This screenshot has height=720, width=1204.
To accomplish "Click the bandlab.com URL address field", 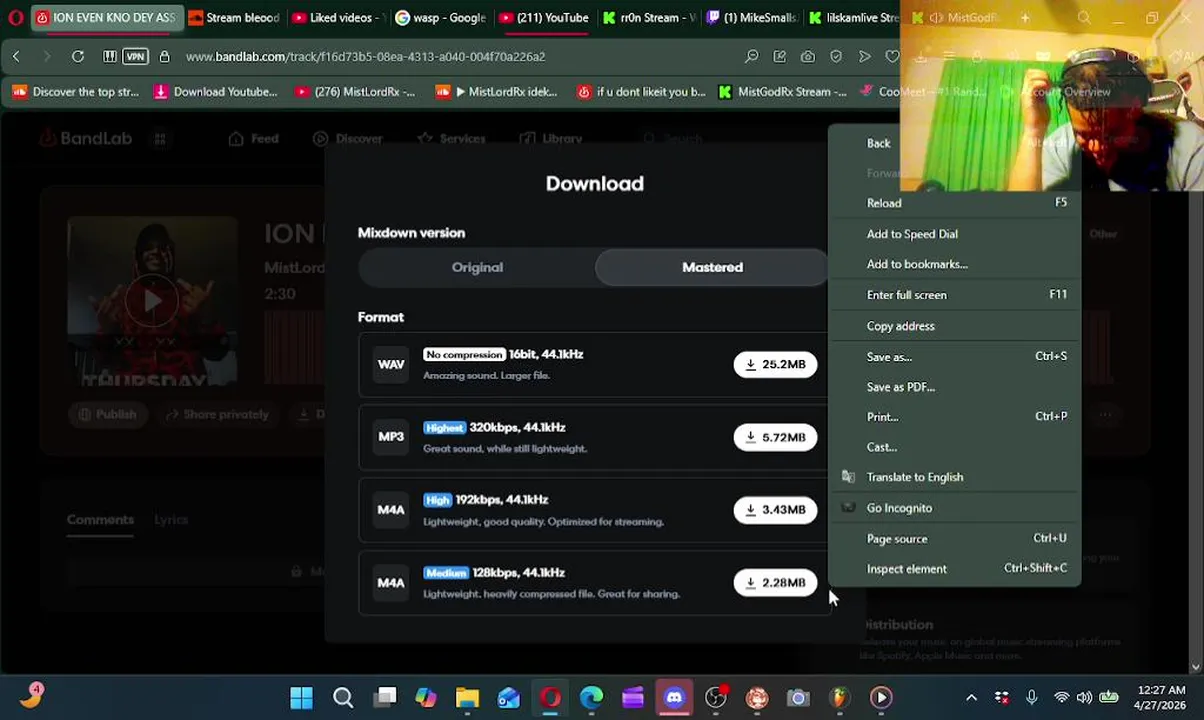I will click(365, 57).
